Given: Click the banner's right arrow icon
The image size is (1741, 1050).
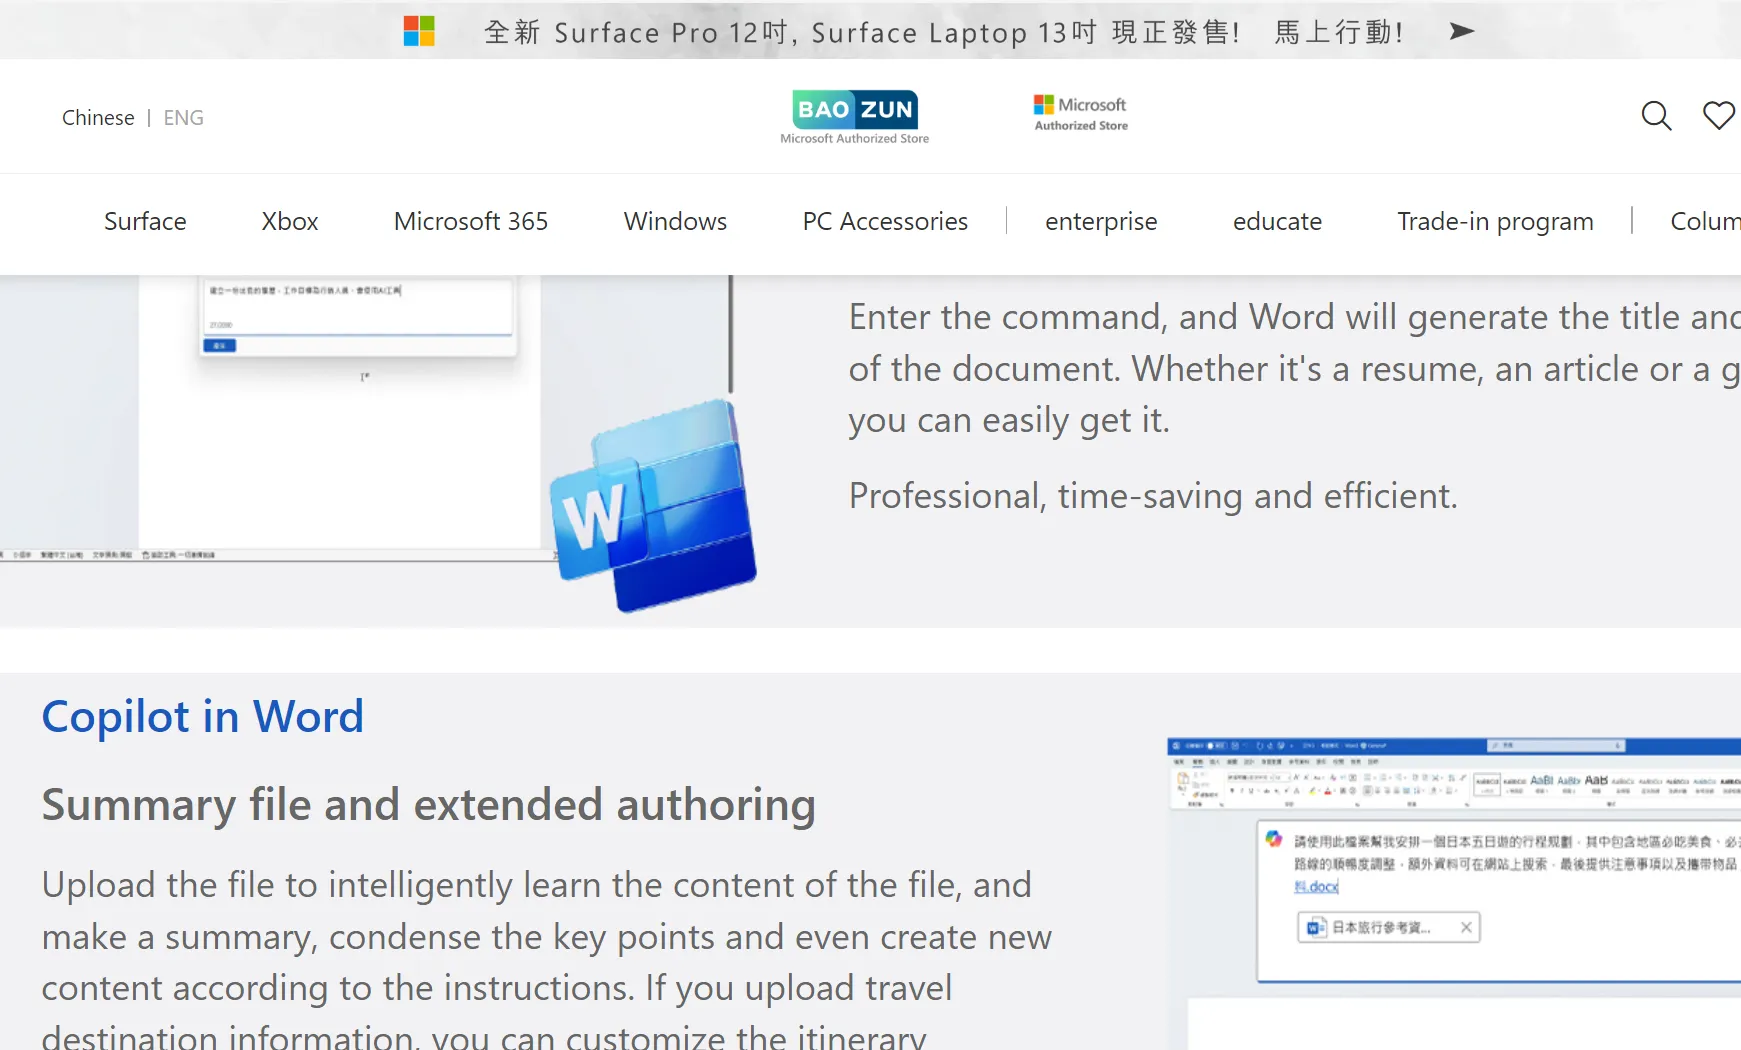Looking at the screenshot, I should click(1461, 31).
